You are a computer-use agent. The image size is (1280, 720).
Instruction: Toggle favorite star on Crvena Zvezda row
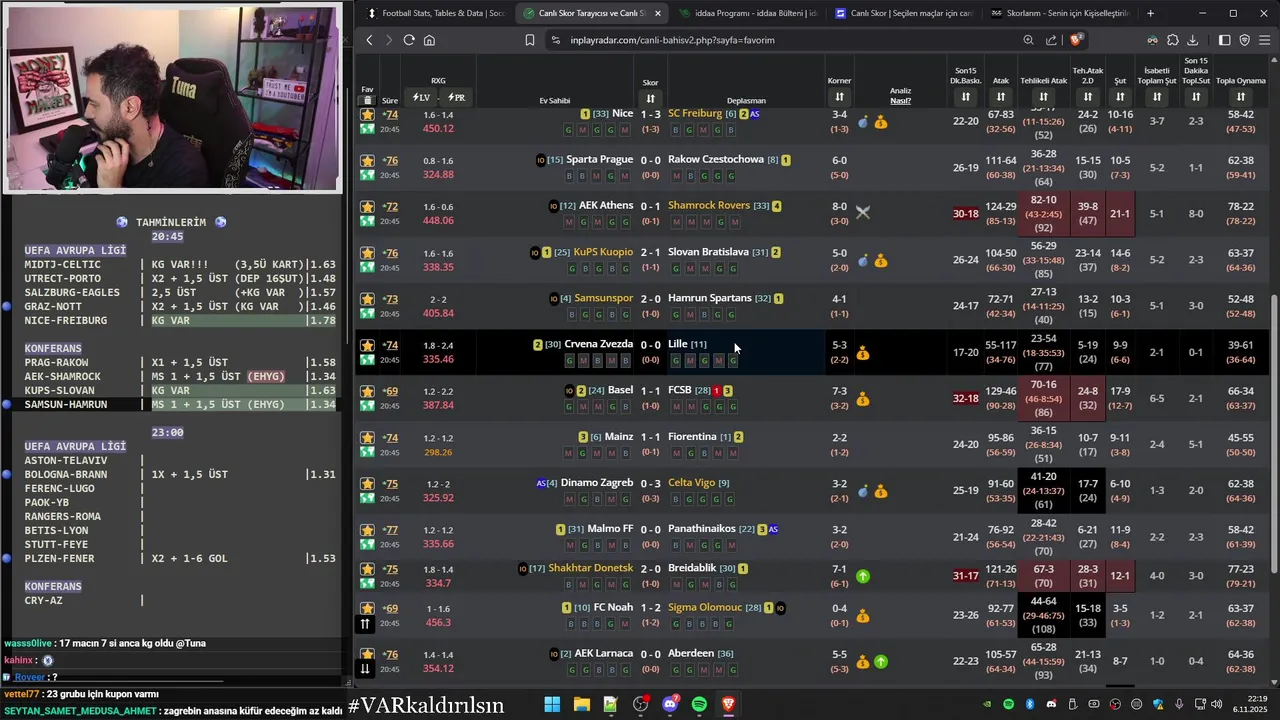367,345
